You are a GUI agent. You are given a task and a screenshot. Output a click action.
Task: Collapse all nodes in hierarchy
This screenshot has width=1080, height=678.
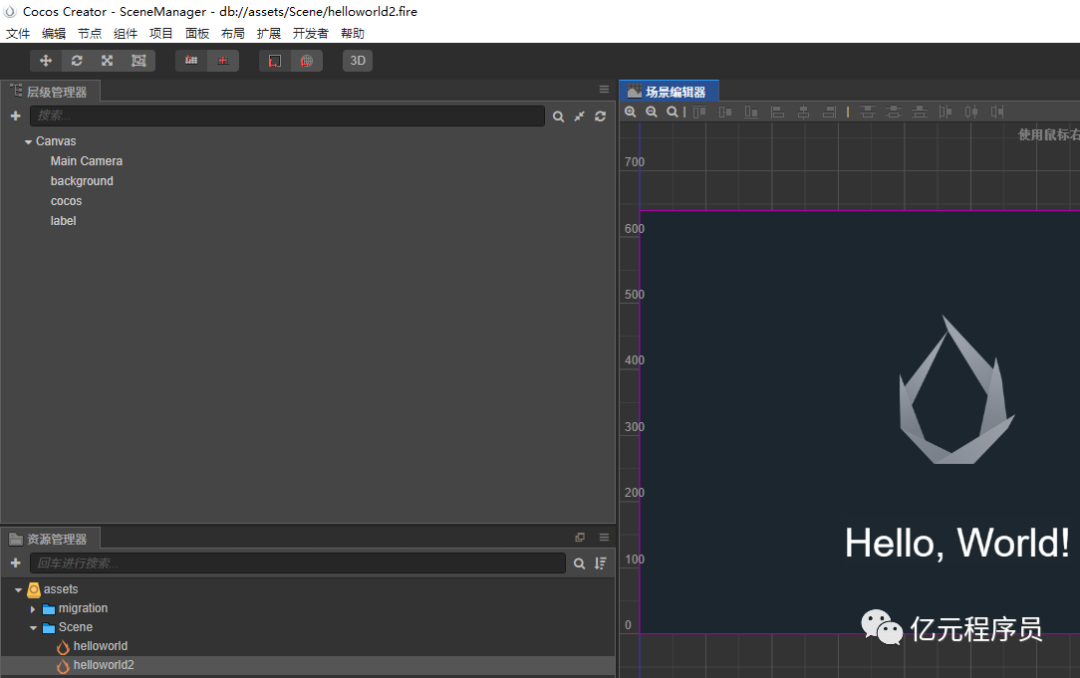tap(579, 116)
